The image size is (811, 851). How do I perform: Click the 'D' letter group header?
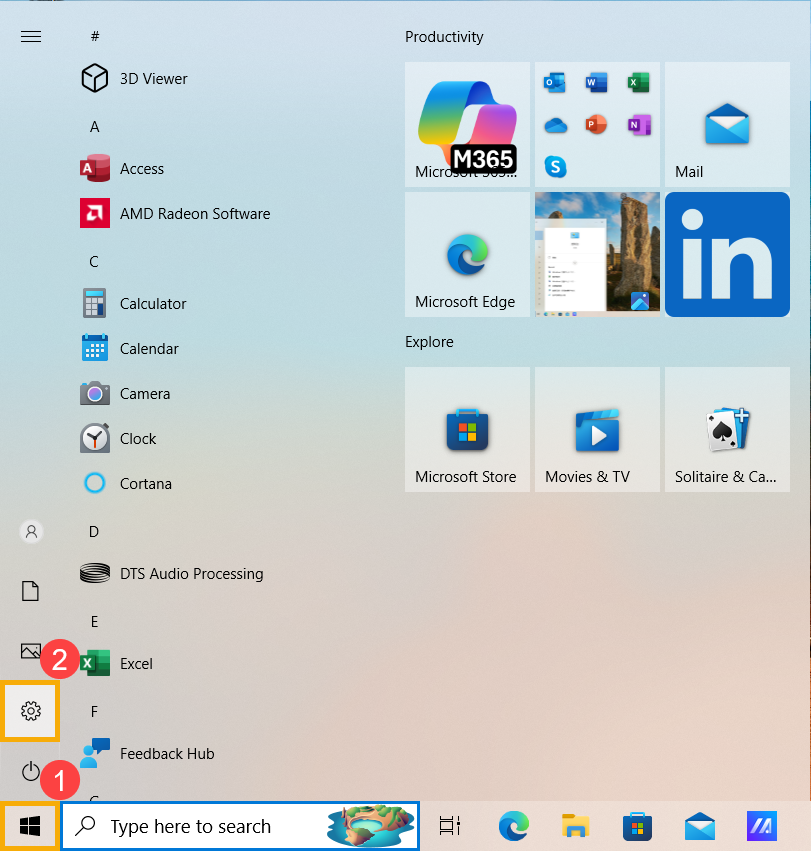(94, 532)
